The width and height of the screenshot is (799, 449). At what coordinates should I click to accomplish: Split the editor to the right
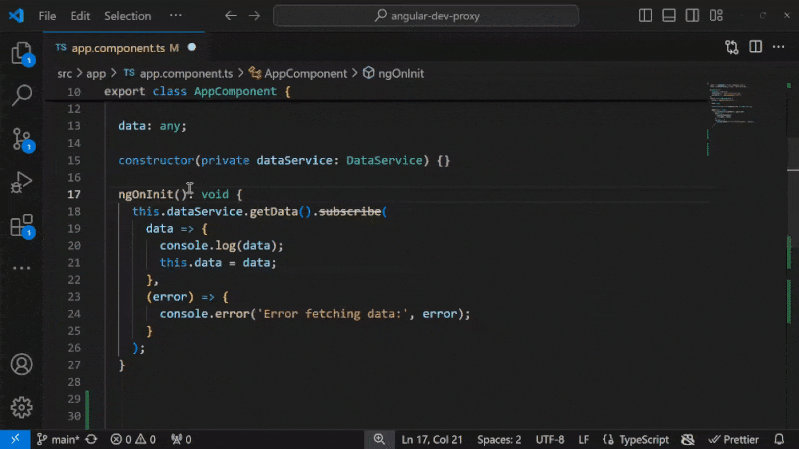[755, 47]
